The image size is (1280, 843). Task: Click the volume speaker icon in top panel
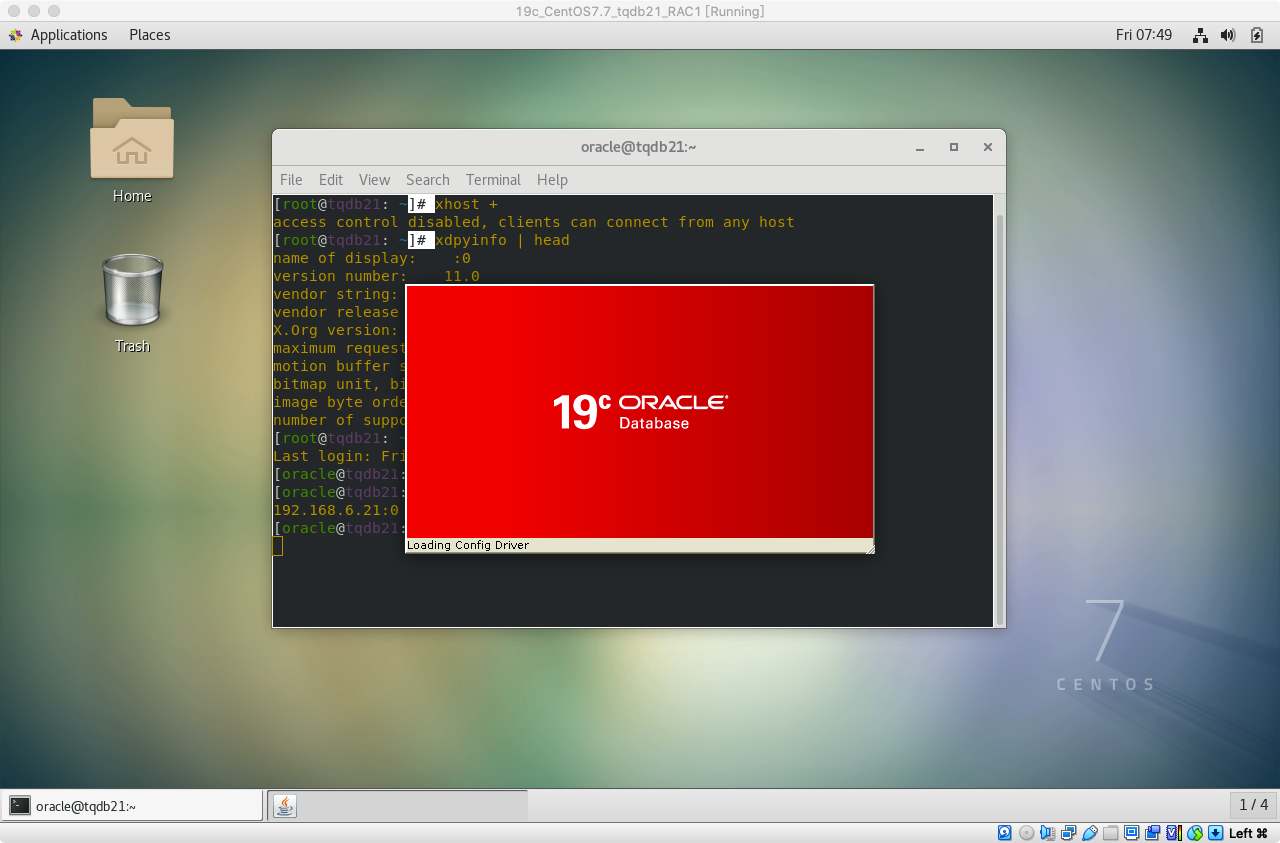coord(1229,35)
